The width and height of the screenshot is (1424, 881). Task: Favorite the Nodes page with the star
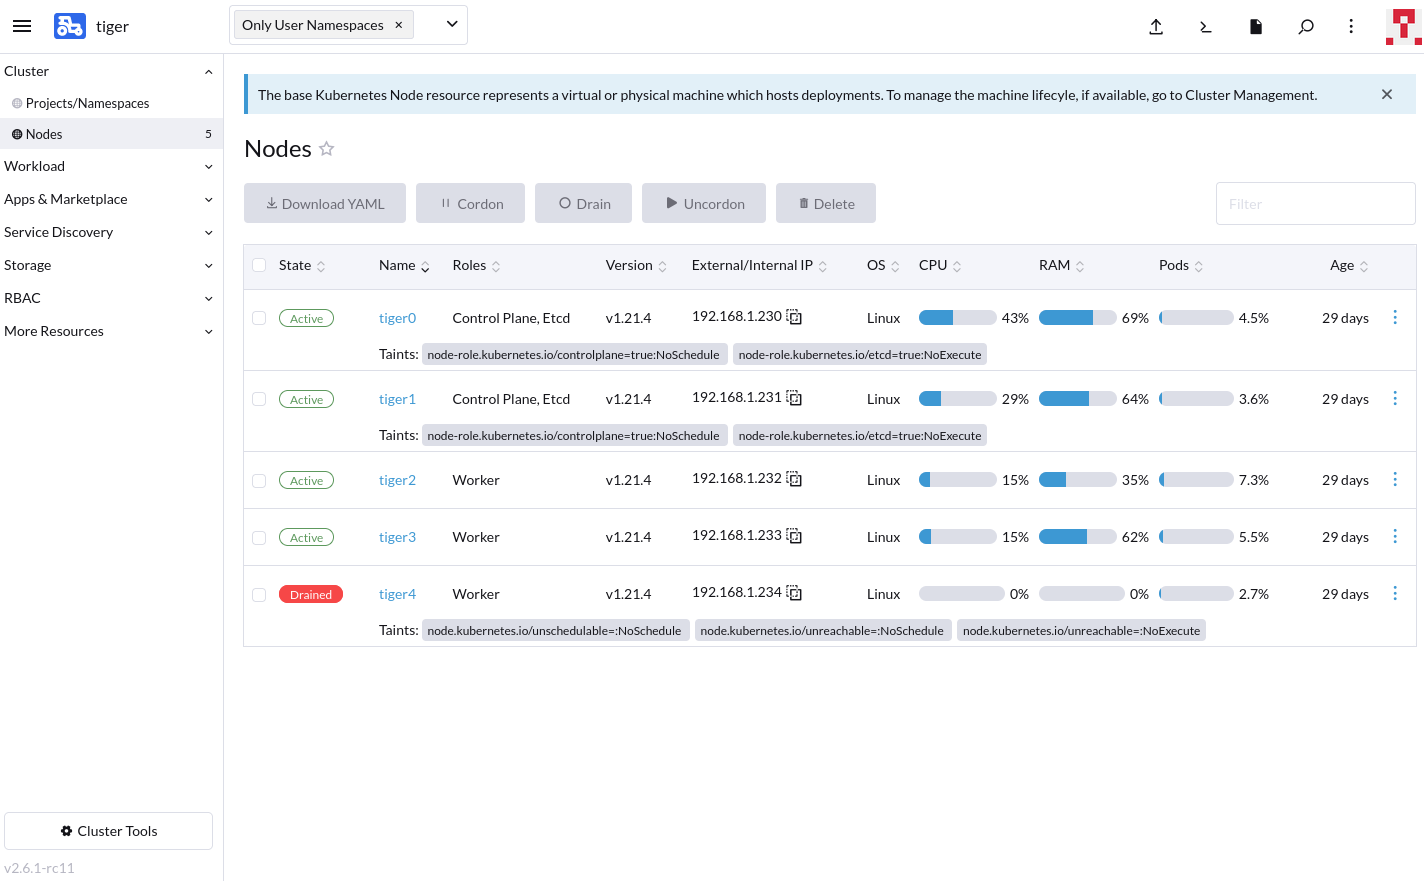(x=326, y=148)
